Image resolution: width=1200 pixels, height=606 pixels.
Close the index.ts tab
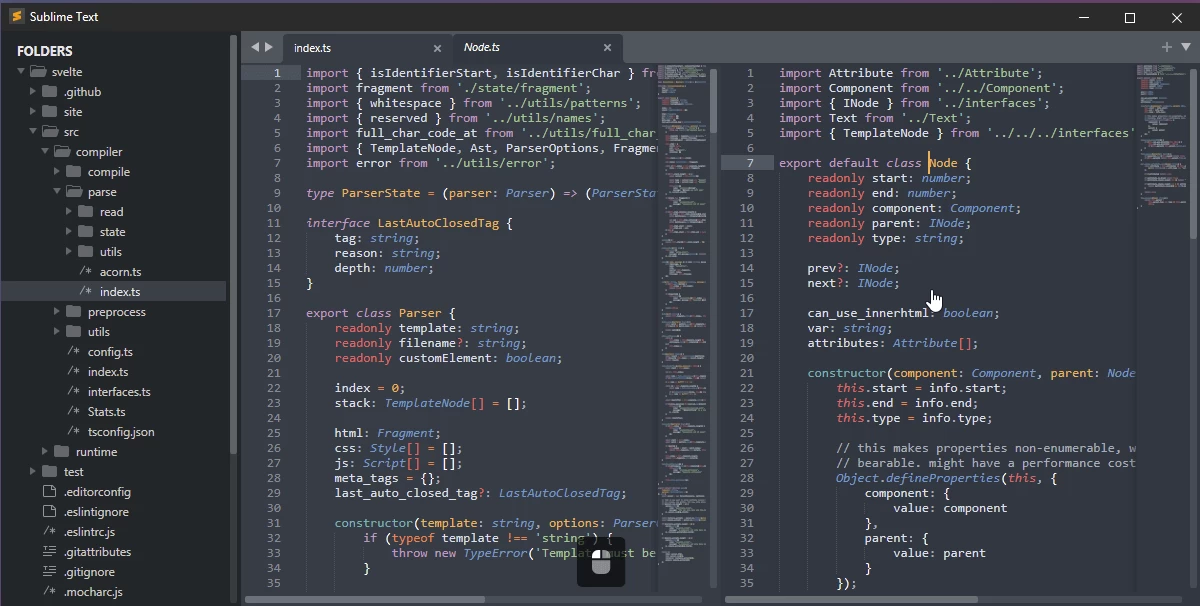coord(437,48)
